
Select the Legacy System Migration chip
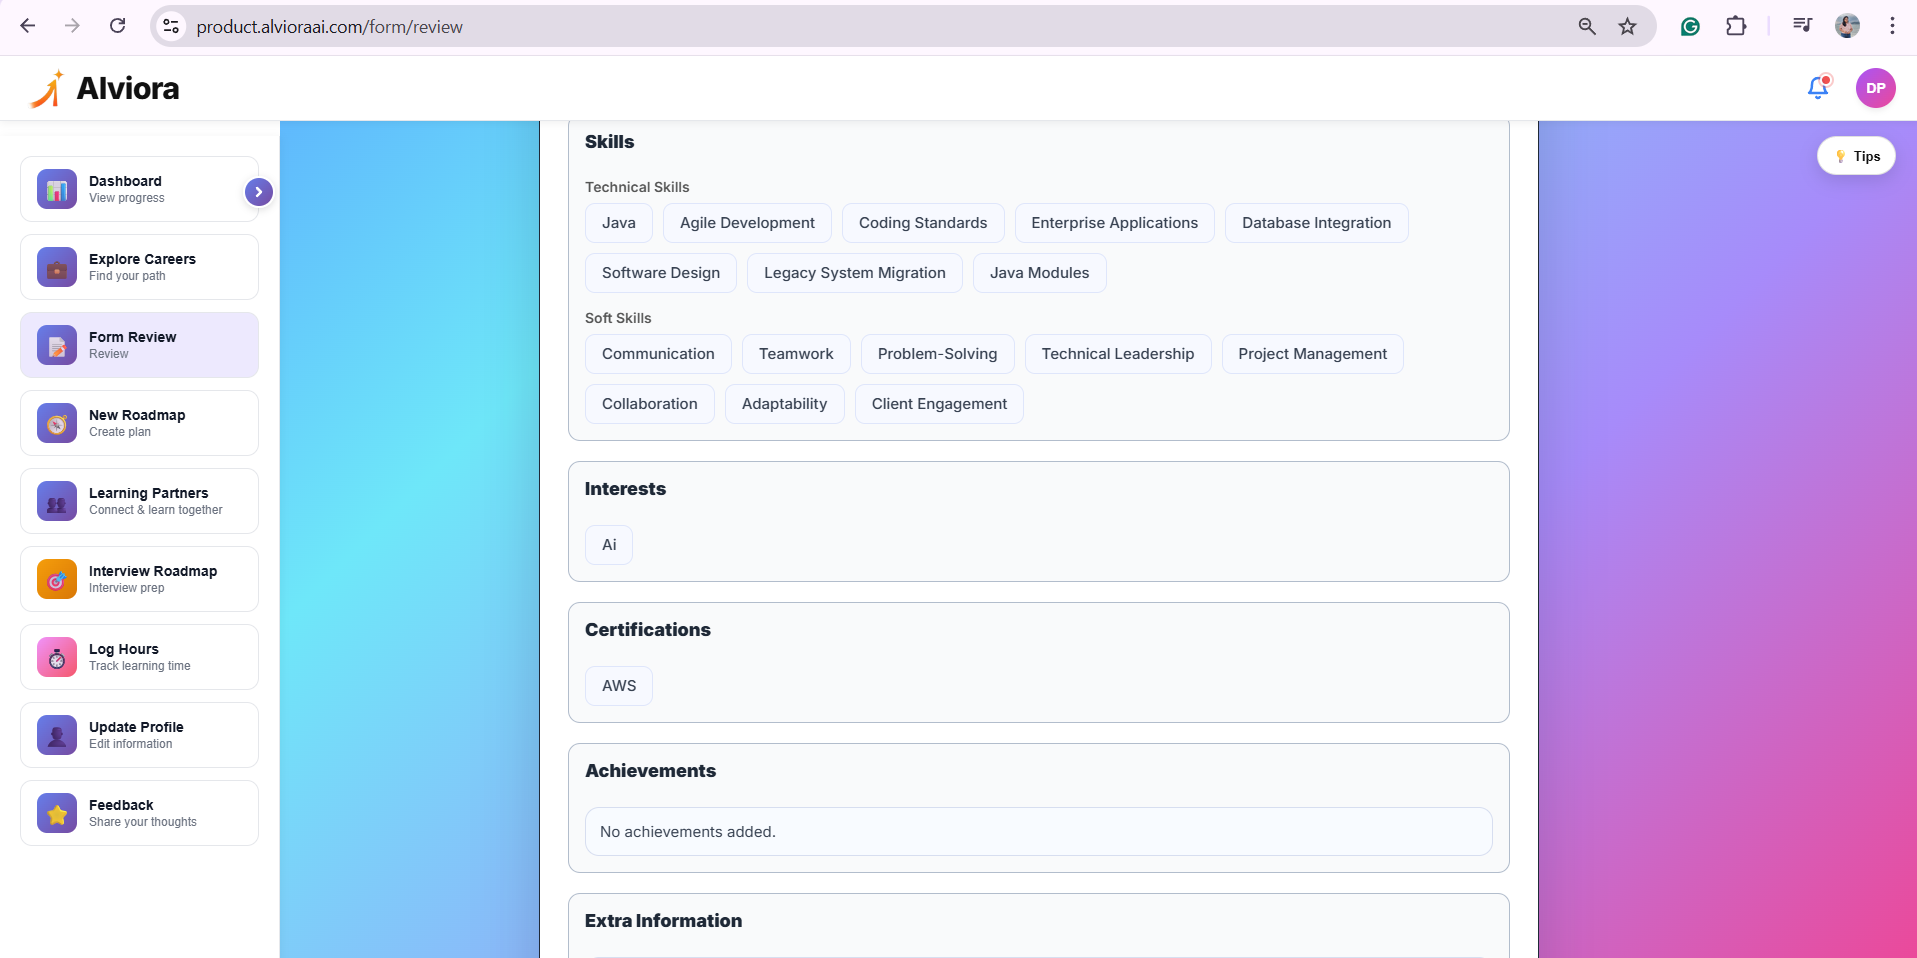tap(854, 273)
